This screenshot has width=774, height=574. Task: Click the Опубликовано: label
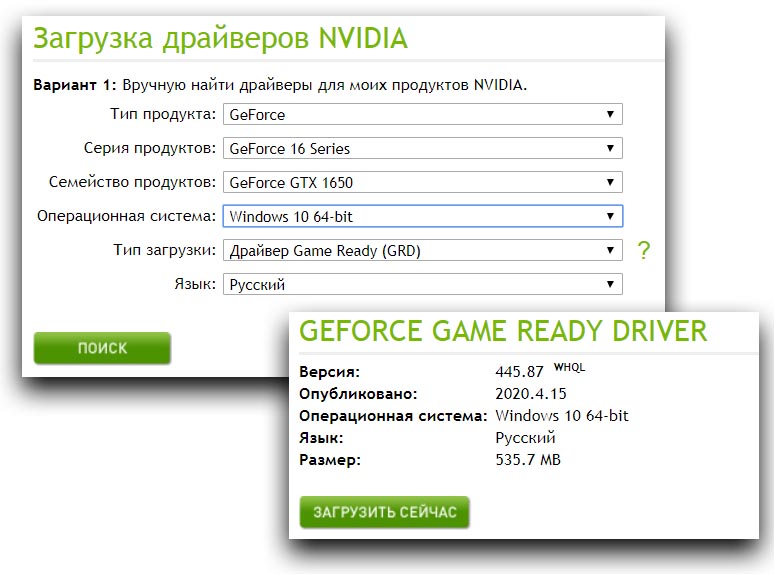358,394
